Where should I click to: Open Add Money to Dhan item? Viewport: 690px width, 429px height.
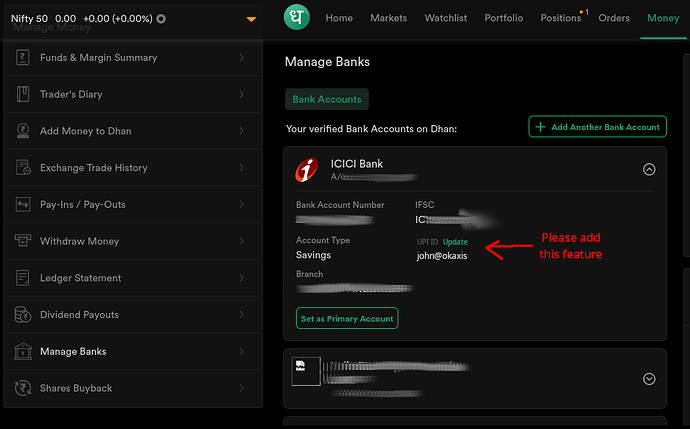pyautogui.click(x=133, y=131)
